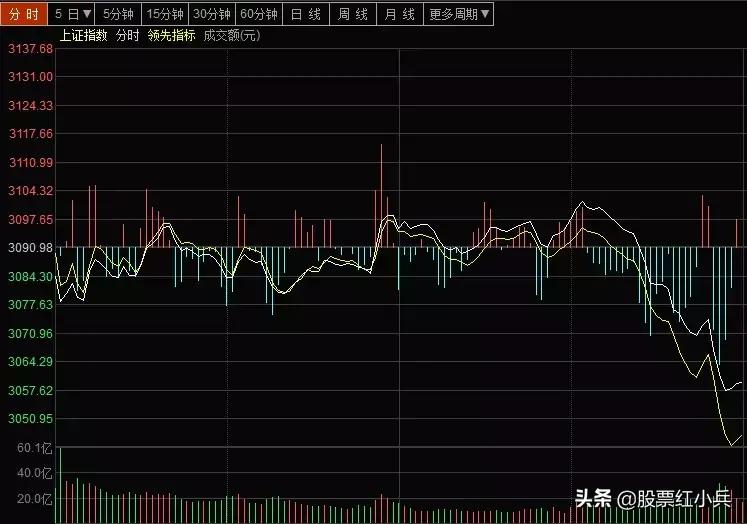The image size is (747, 524).
Task: Click the 60.1亿 volume axis label
Action: [x=34, y=448]
